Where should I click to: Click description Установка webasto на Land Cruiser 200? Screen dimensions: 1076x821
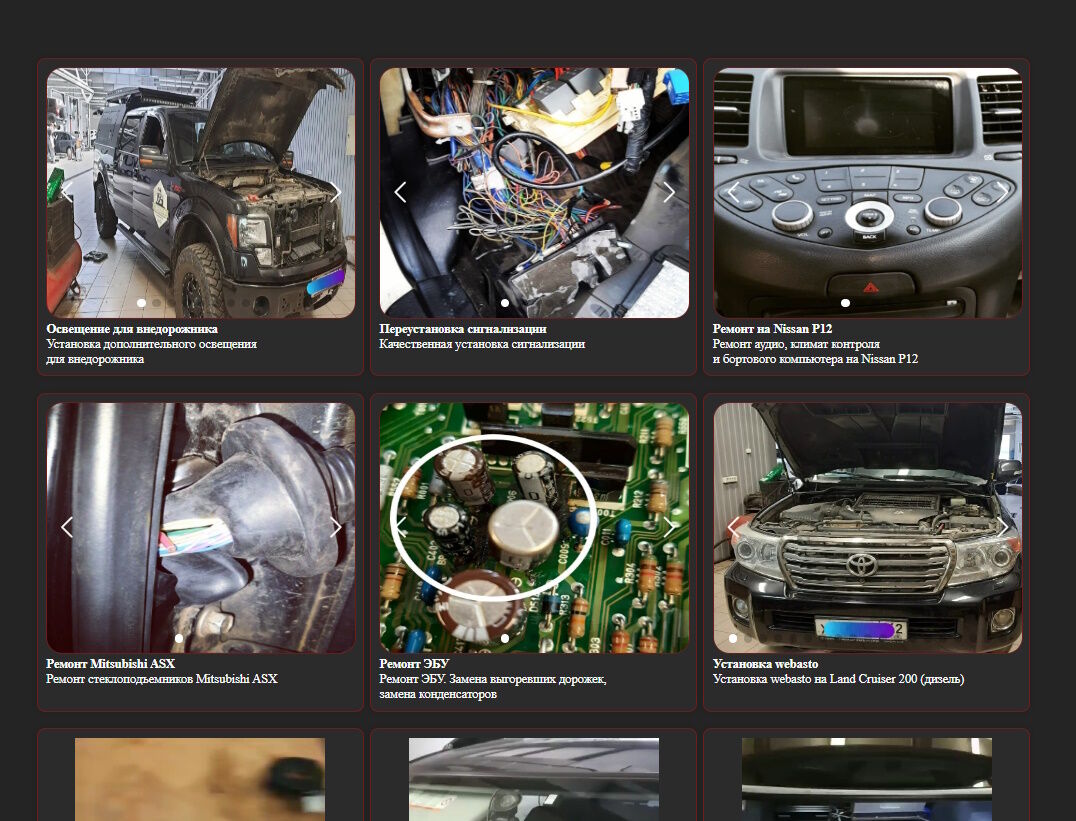pos(839,679)
